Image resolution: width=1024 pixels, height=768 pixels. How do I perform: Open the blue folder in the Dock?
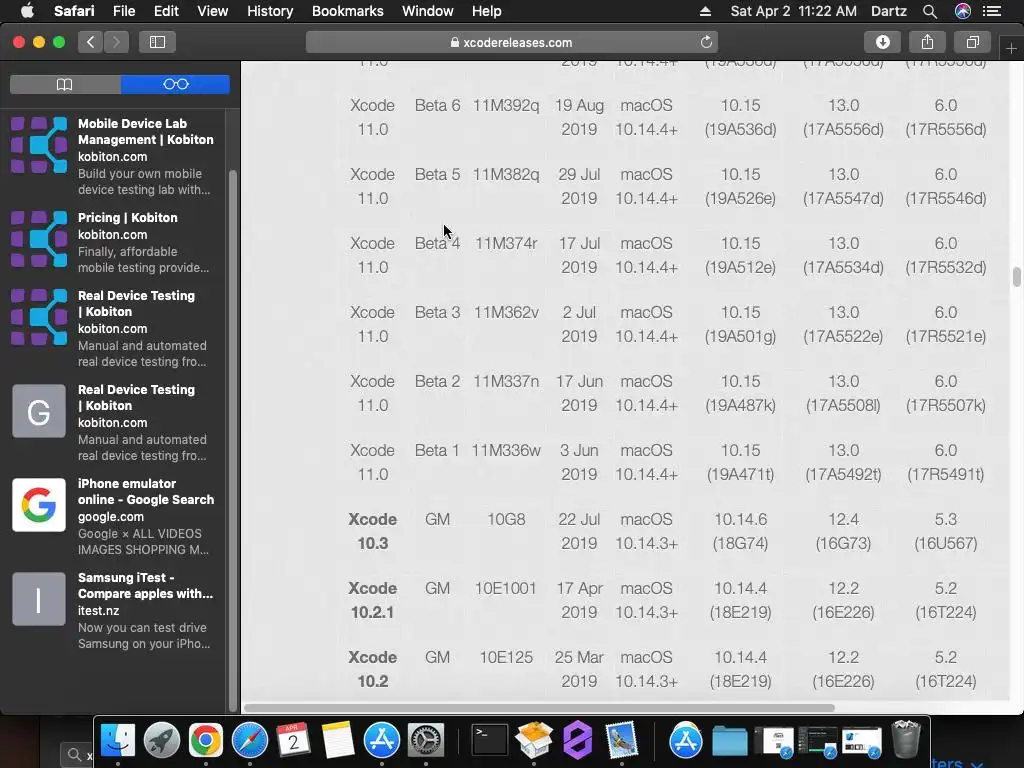point(729,741)
